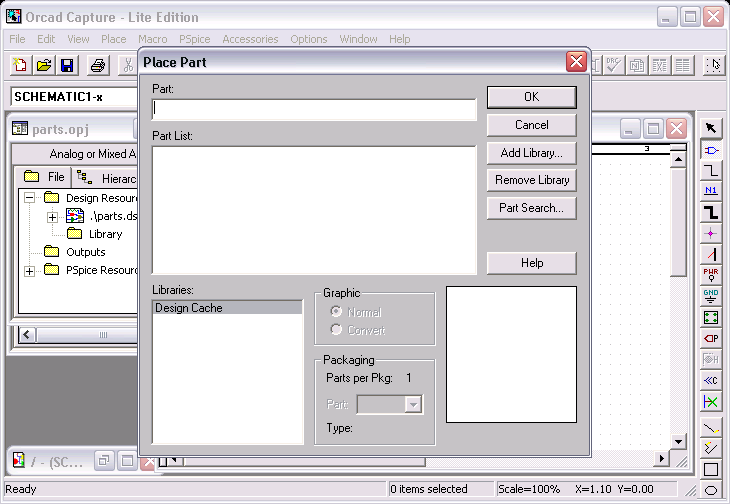Click the schematic horizontal scrollbar right arrow
This screenshot has width=730, height=504.
point(661,459)
